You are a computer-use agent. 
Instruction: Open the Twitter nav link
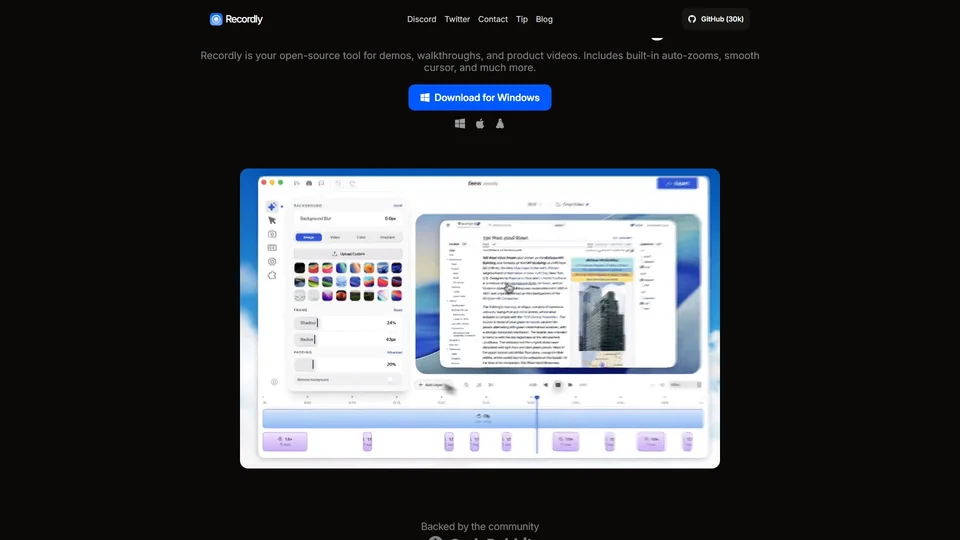coord(457,19)
